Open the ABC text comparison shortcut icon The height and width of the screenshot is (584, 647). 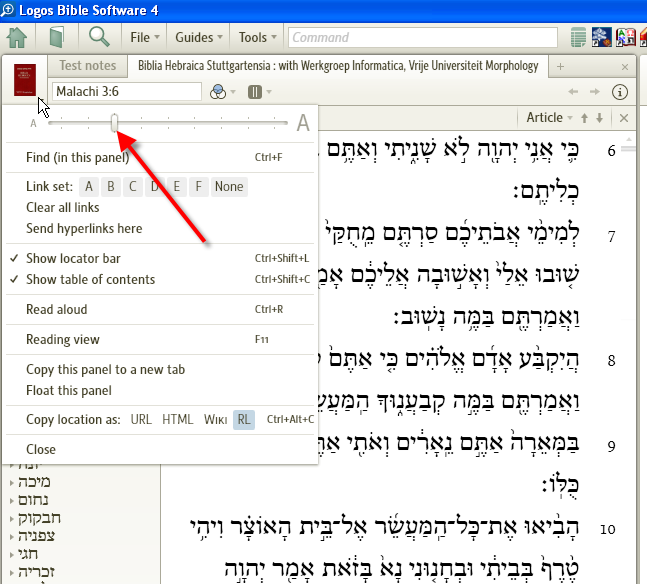pos(626,37)
